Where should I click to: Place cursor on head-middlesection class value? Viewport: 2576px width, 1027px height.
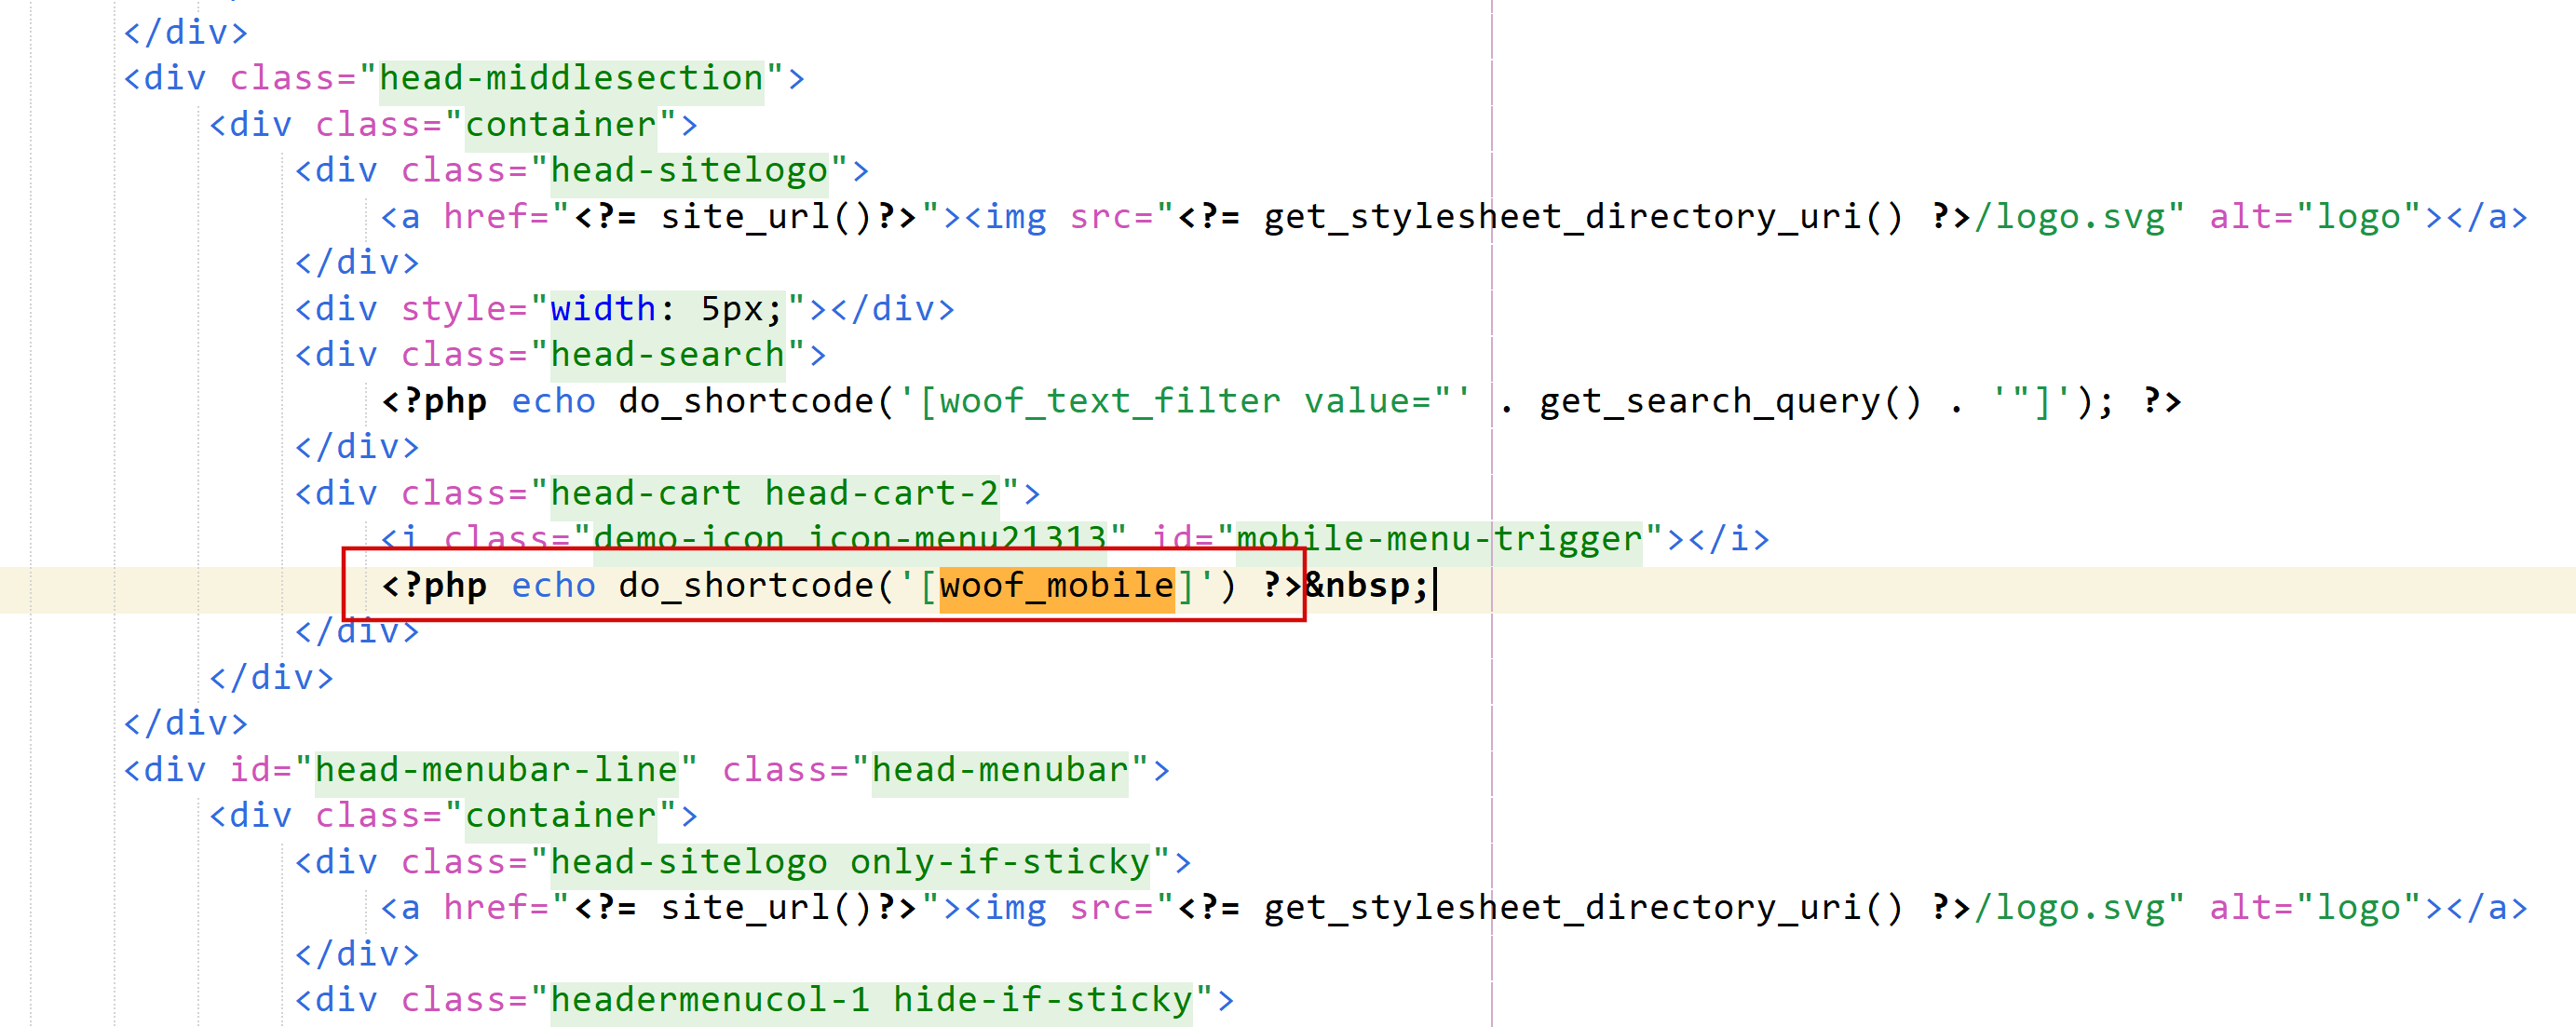coord(571,78)
